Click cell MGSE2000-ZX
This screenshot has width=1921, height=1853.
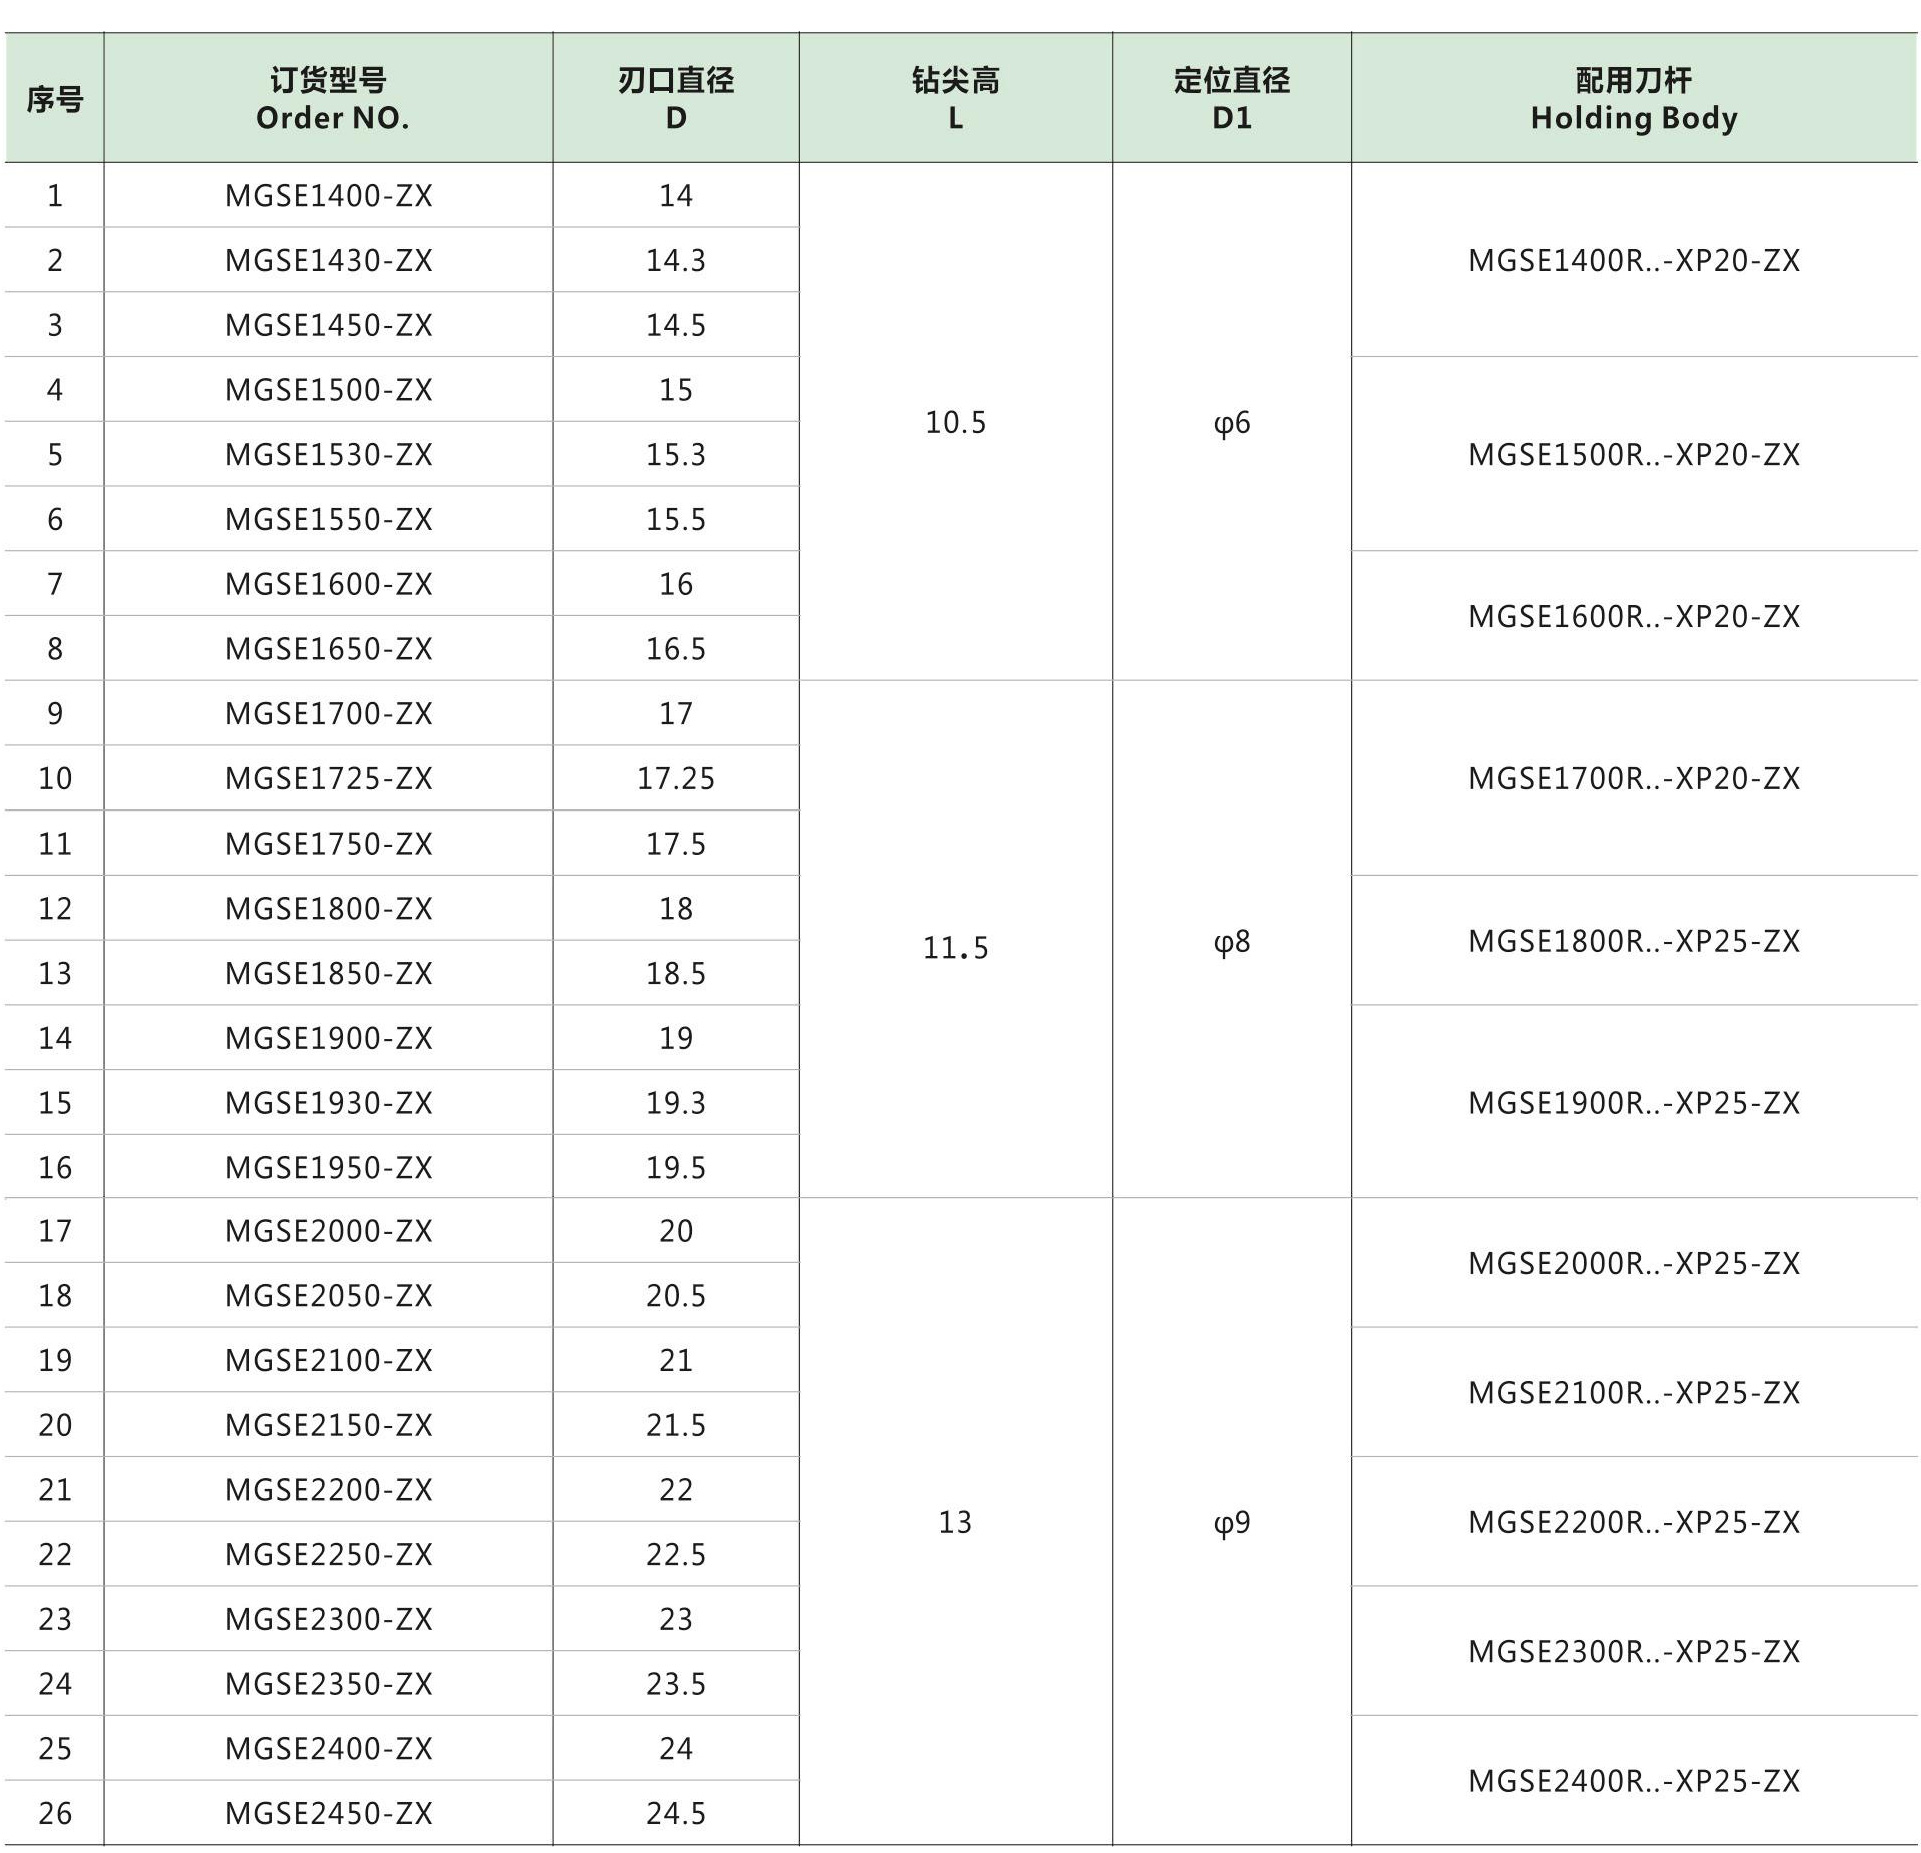[329, 1231]
